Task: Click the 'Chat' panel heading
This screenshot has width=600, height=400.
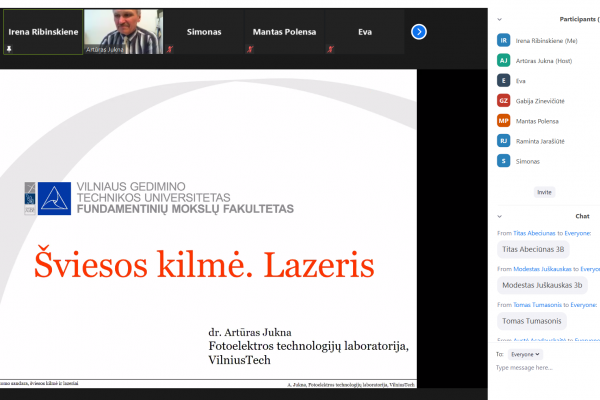Action: click(582, 216)
